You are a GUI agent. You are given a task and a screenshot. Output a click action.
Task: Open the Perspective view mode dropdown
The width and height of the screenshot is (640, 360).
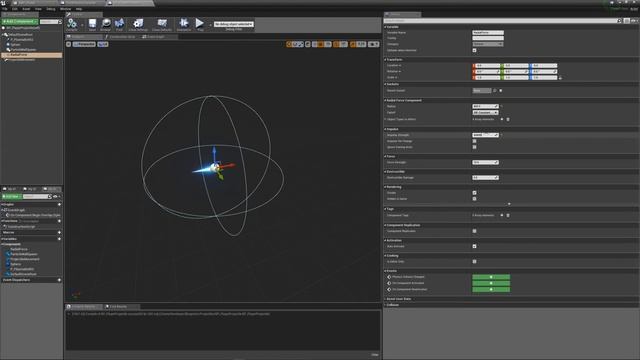click(x=84, y=44)
